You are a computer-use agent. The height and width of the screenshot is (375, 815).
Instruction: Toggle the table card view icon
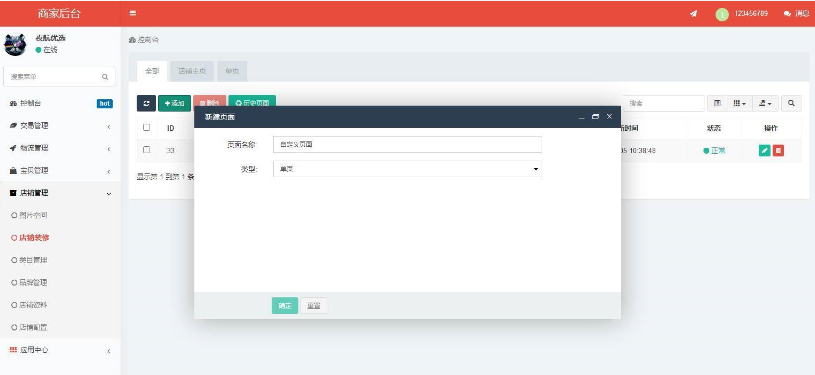point(717,104)
